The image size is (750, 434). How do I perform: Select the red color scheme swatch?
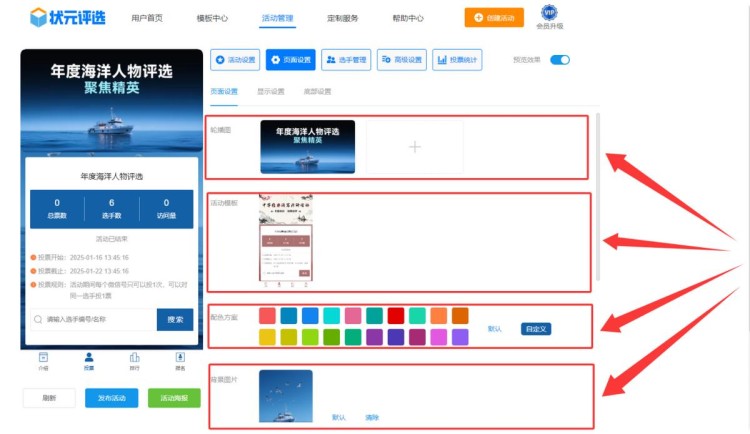(396, 316)
